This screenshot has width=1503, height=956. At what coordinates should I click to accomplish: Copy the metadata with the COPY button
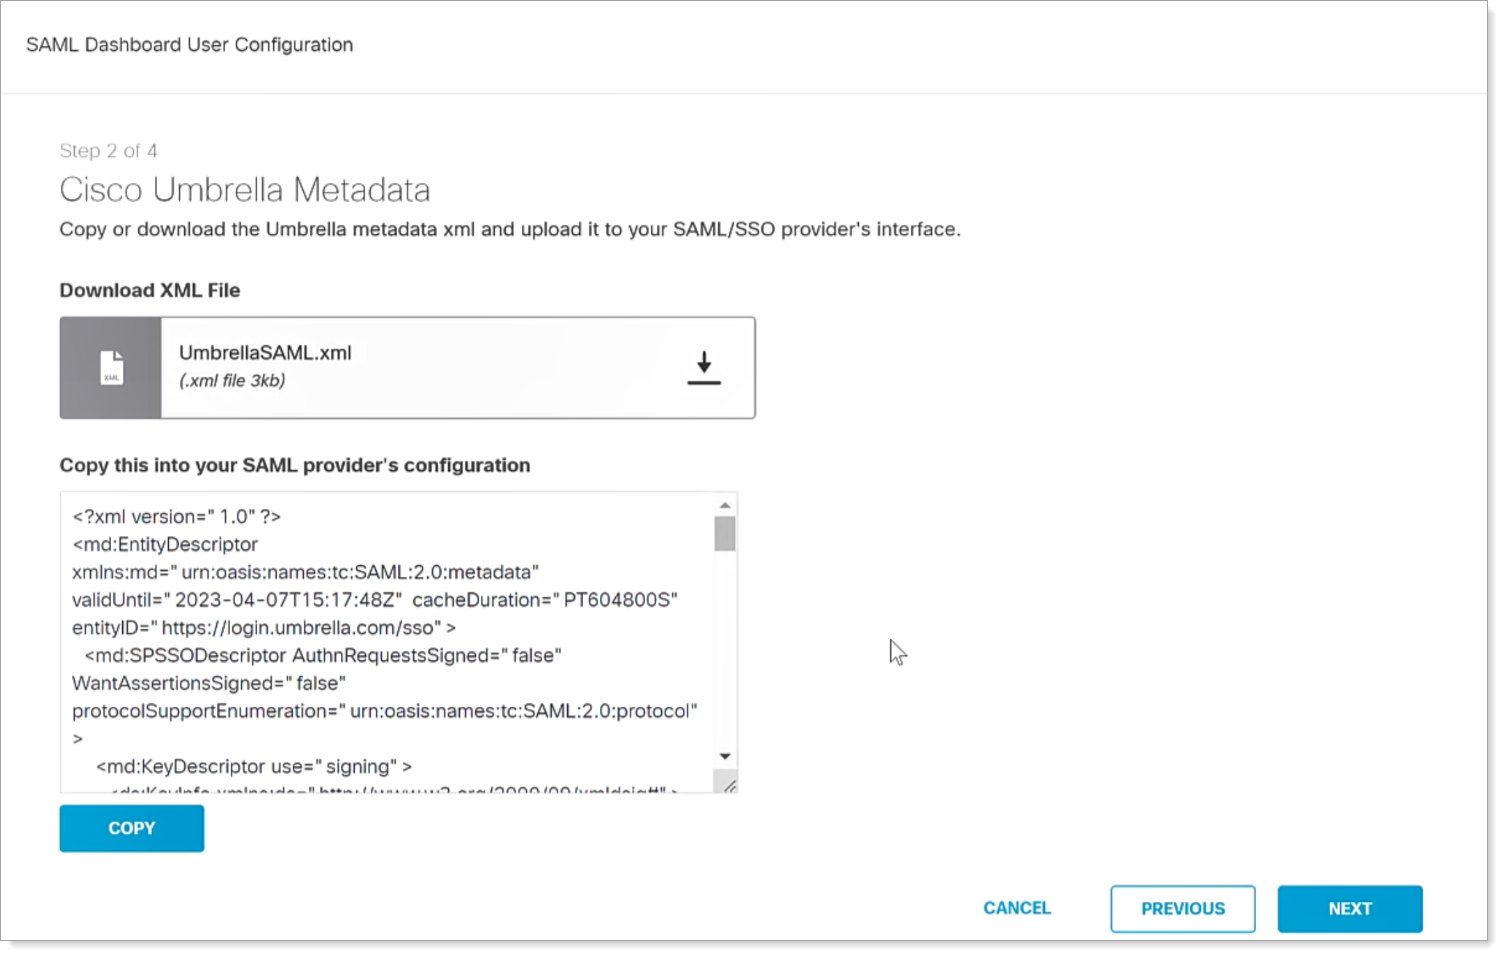pos(131,828)
